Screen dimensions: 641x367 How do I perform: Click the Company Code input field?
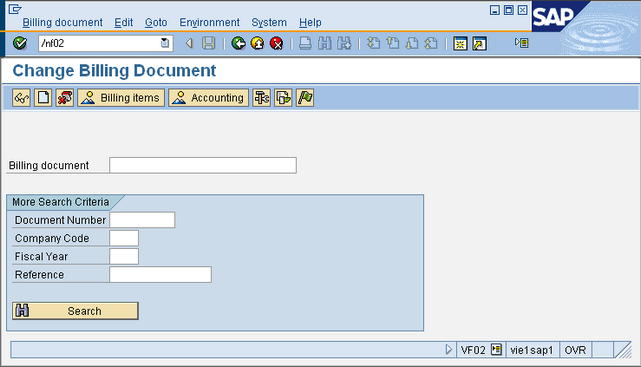[x=124, y=238]
